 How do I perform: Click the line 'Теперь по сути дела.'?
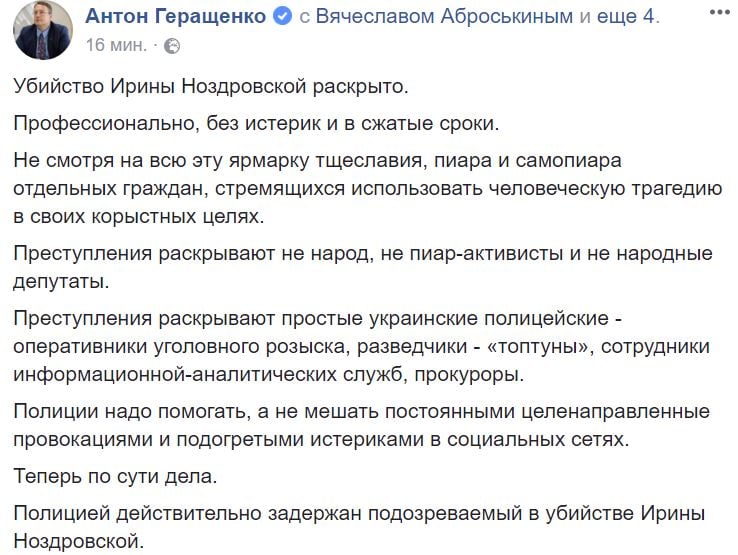115,476
